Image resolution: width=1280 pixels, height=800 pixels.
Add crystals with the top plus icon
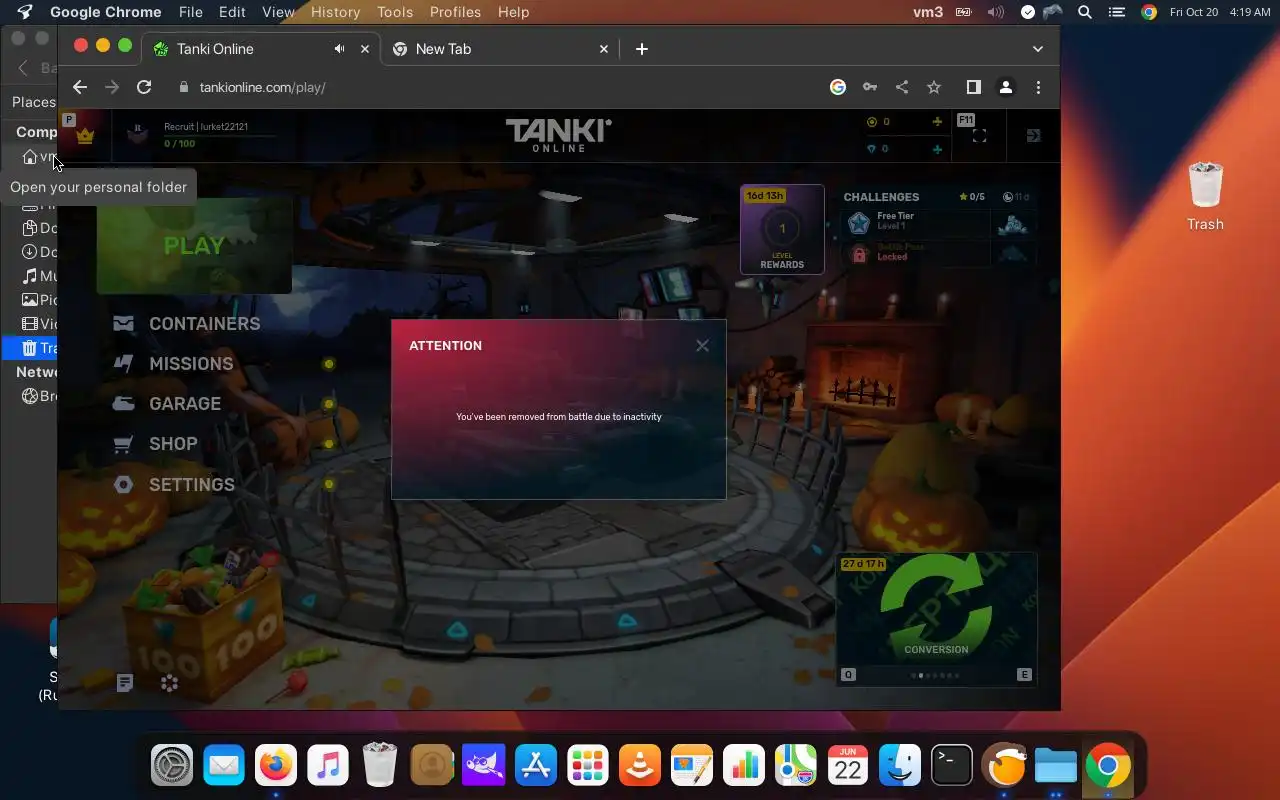[x=937, y=122]
